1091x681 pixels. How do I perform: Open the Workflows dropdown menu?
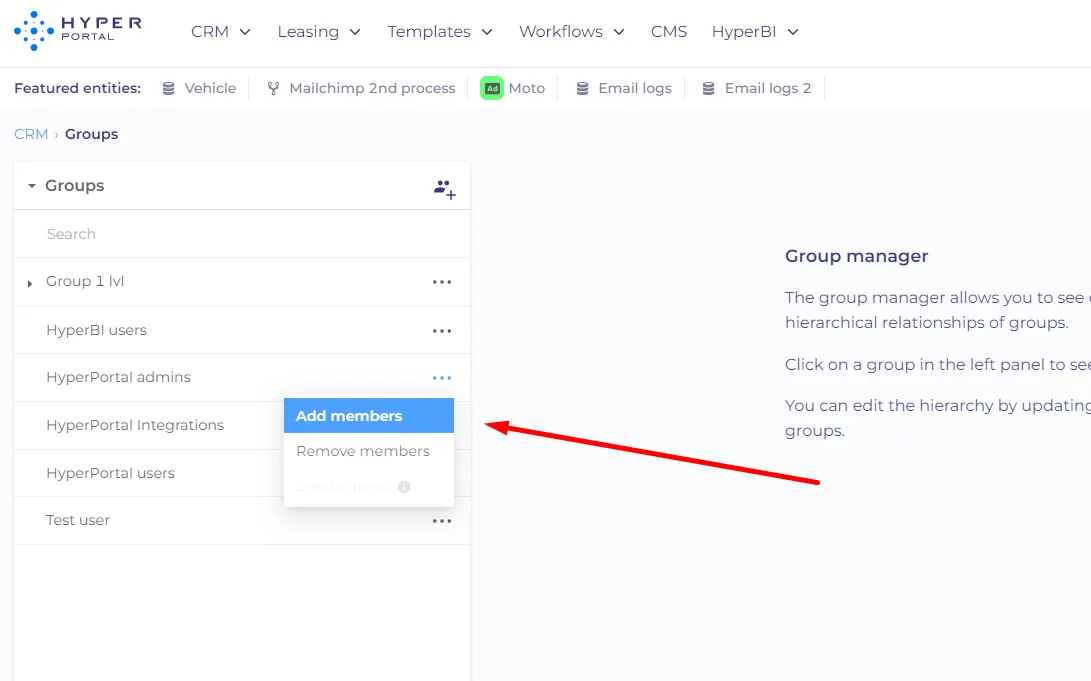tap(571, 31)
